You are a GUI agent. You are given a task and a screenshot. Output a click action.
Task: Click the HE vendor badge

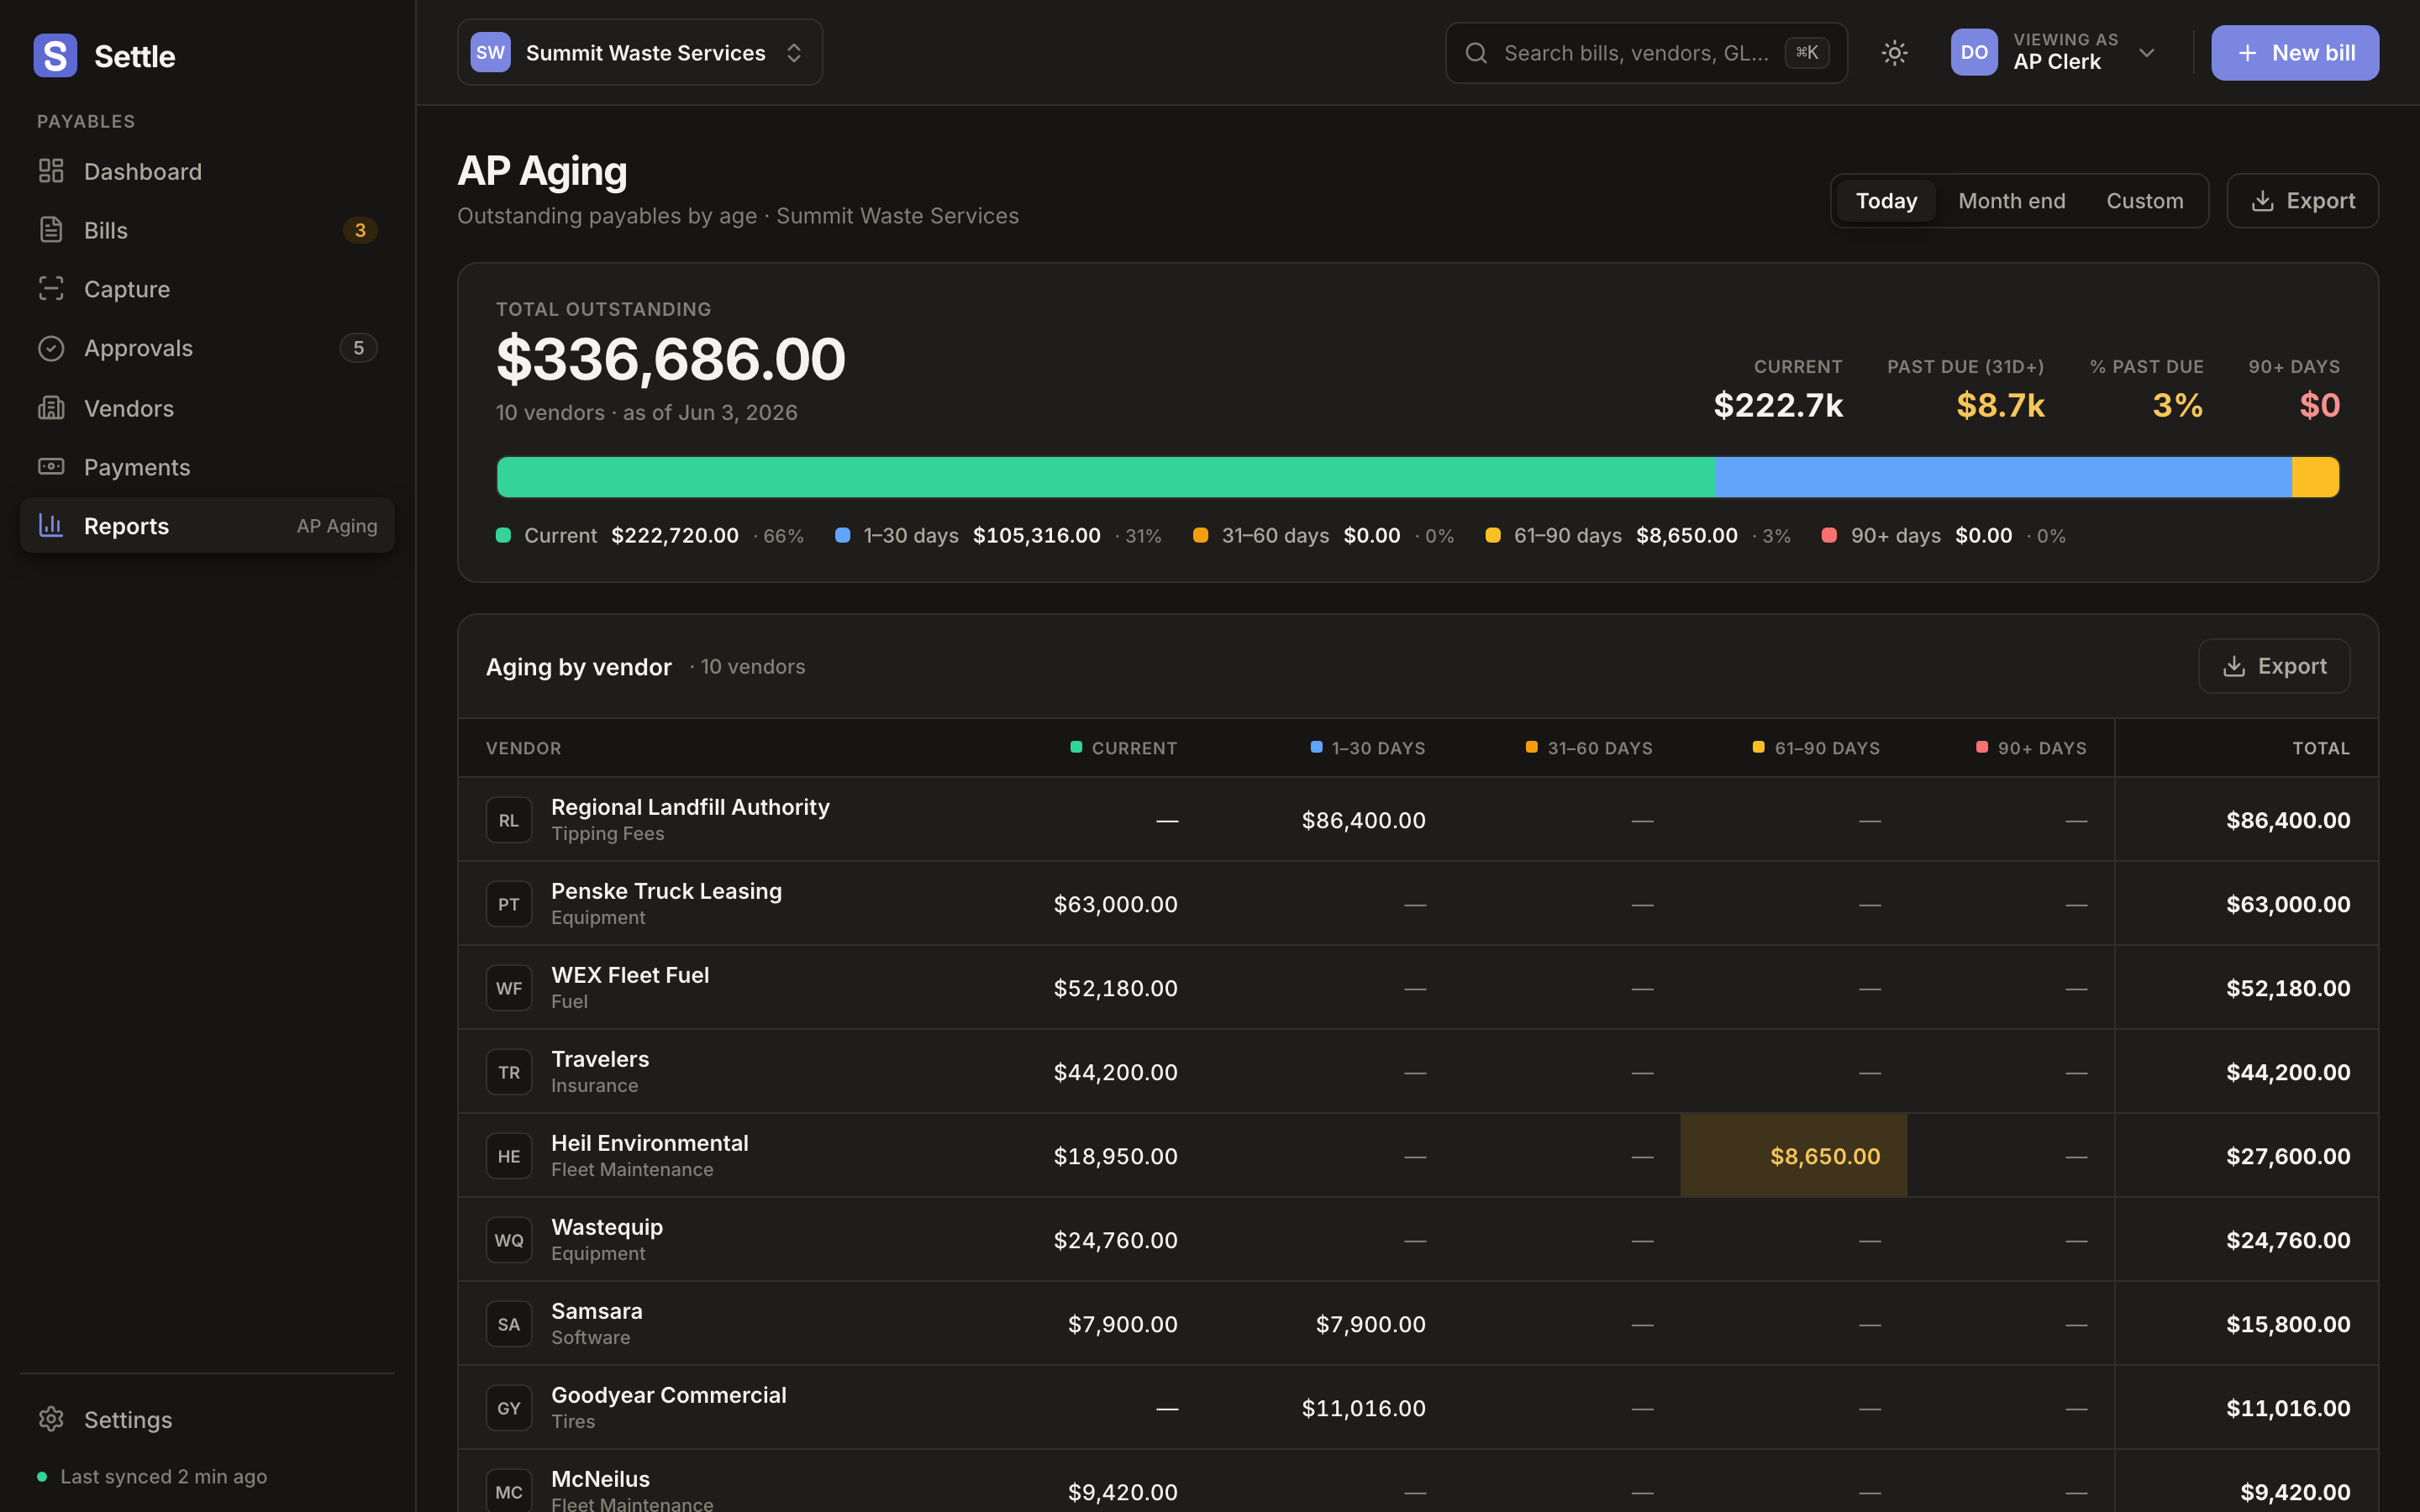pos(509,1156)
